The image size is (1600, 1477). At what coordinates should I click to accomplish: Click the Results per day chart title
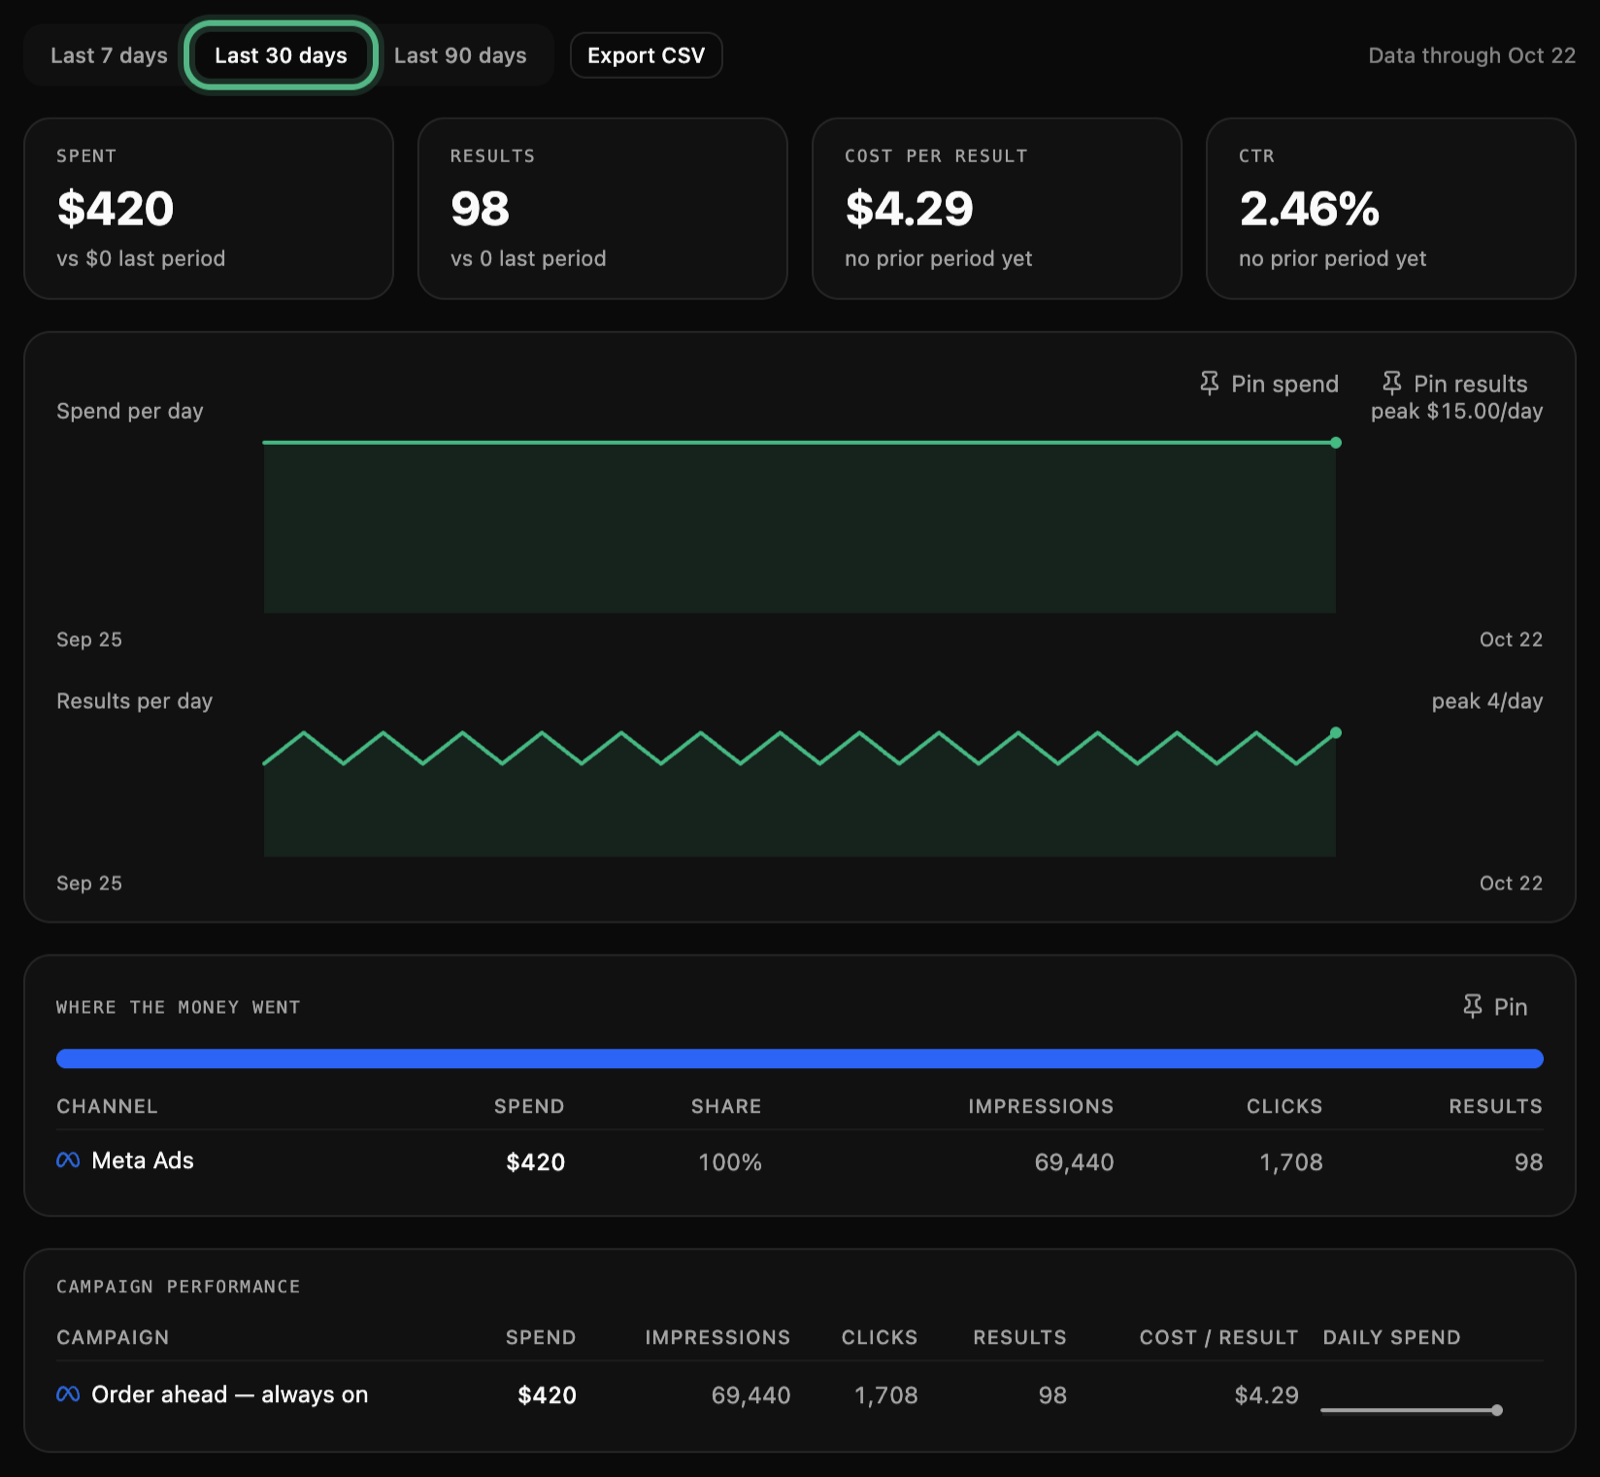134,701
